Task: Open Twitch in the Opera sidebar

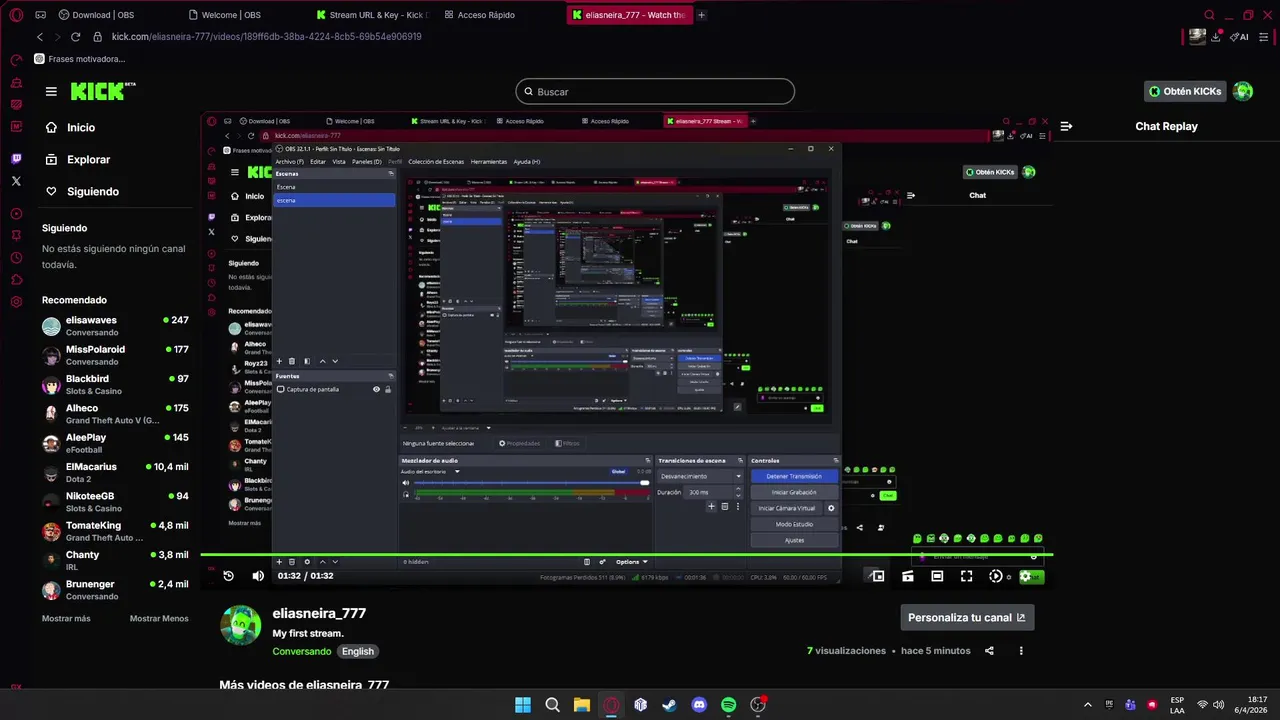Action: [x=16, y=159]
